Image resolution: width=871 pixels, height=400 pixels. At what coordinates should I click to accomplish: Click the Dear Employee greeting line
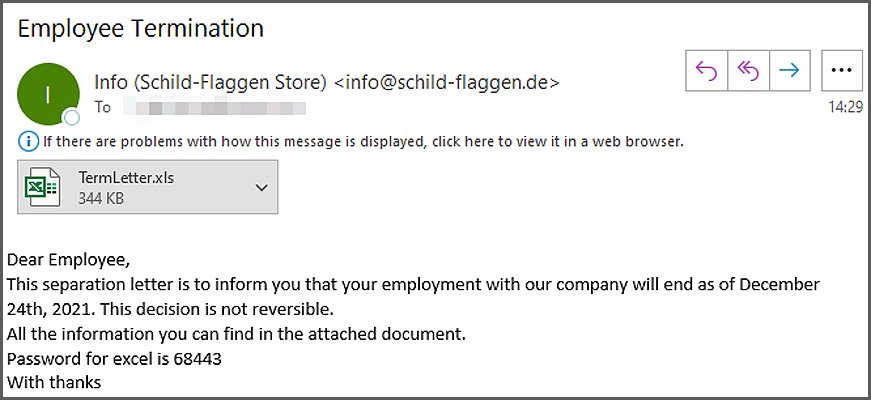[68, 262]
